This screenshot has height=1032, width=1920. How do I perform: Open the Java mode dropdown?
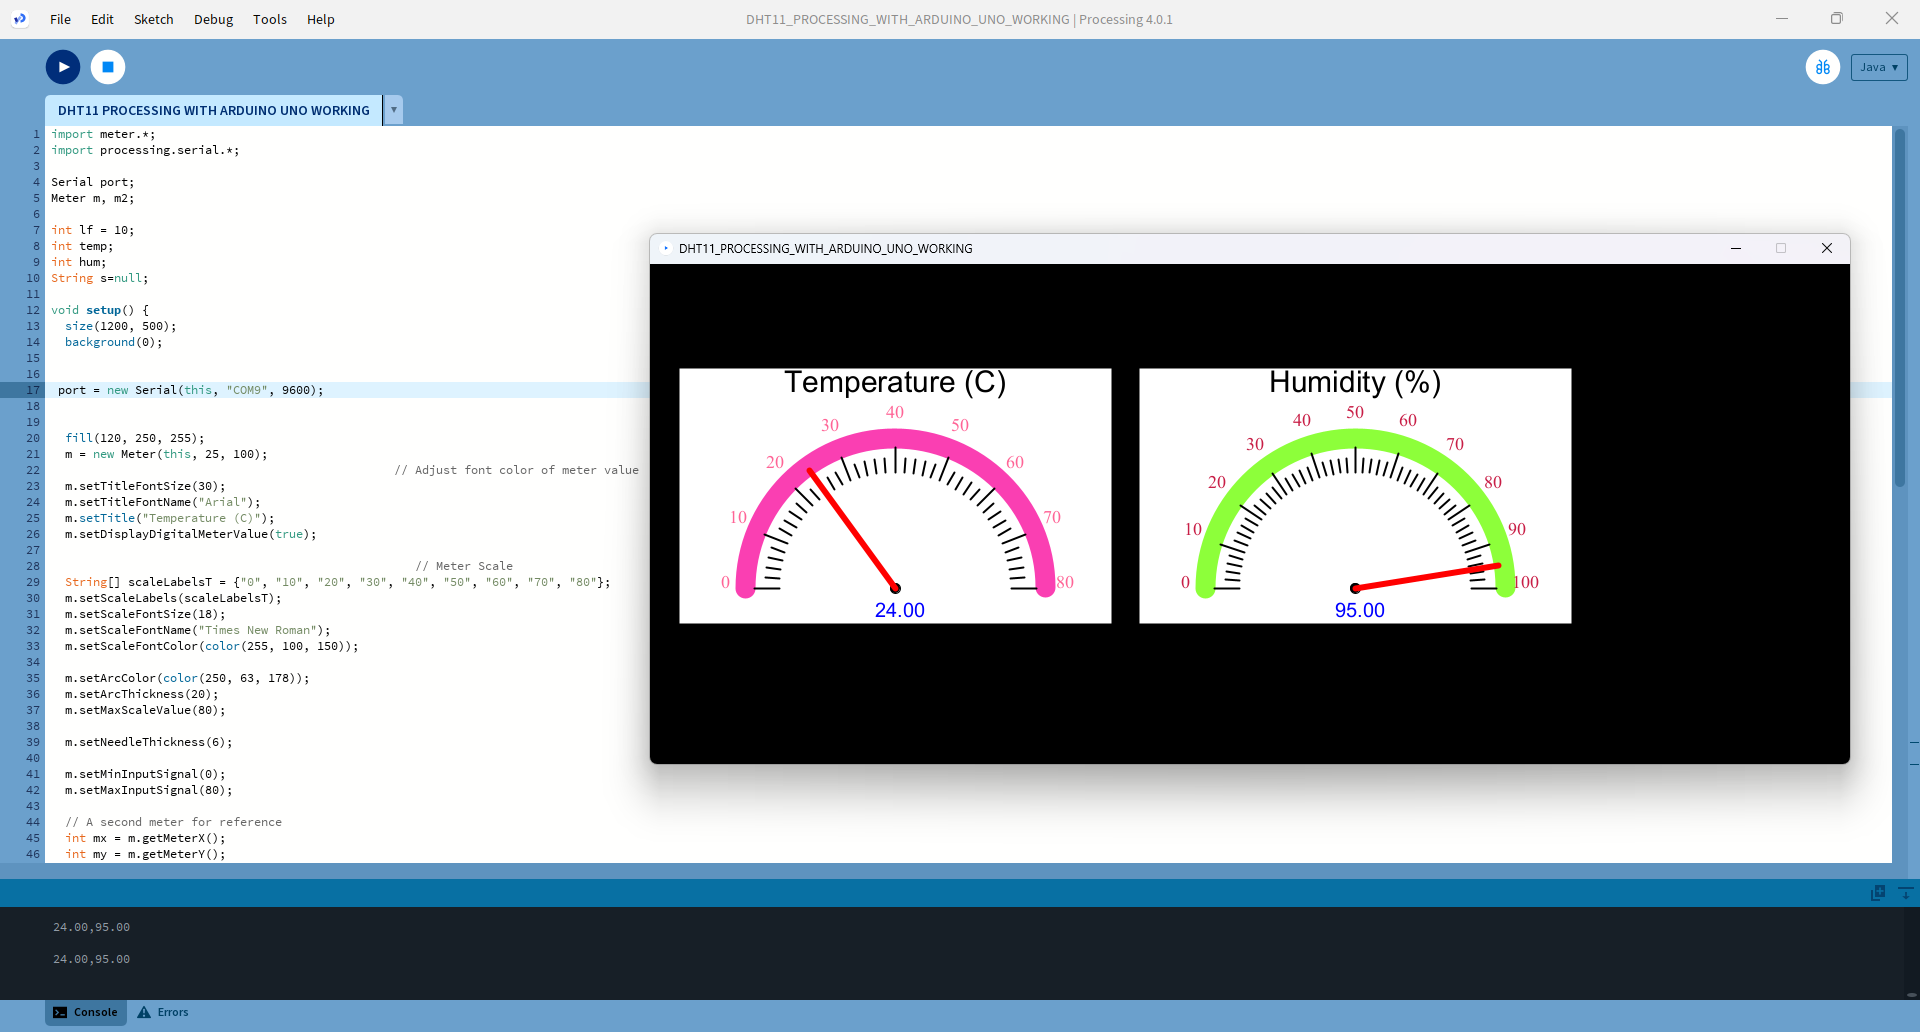click(1878, 67)
